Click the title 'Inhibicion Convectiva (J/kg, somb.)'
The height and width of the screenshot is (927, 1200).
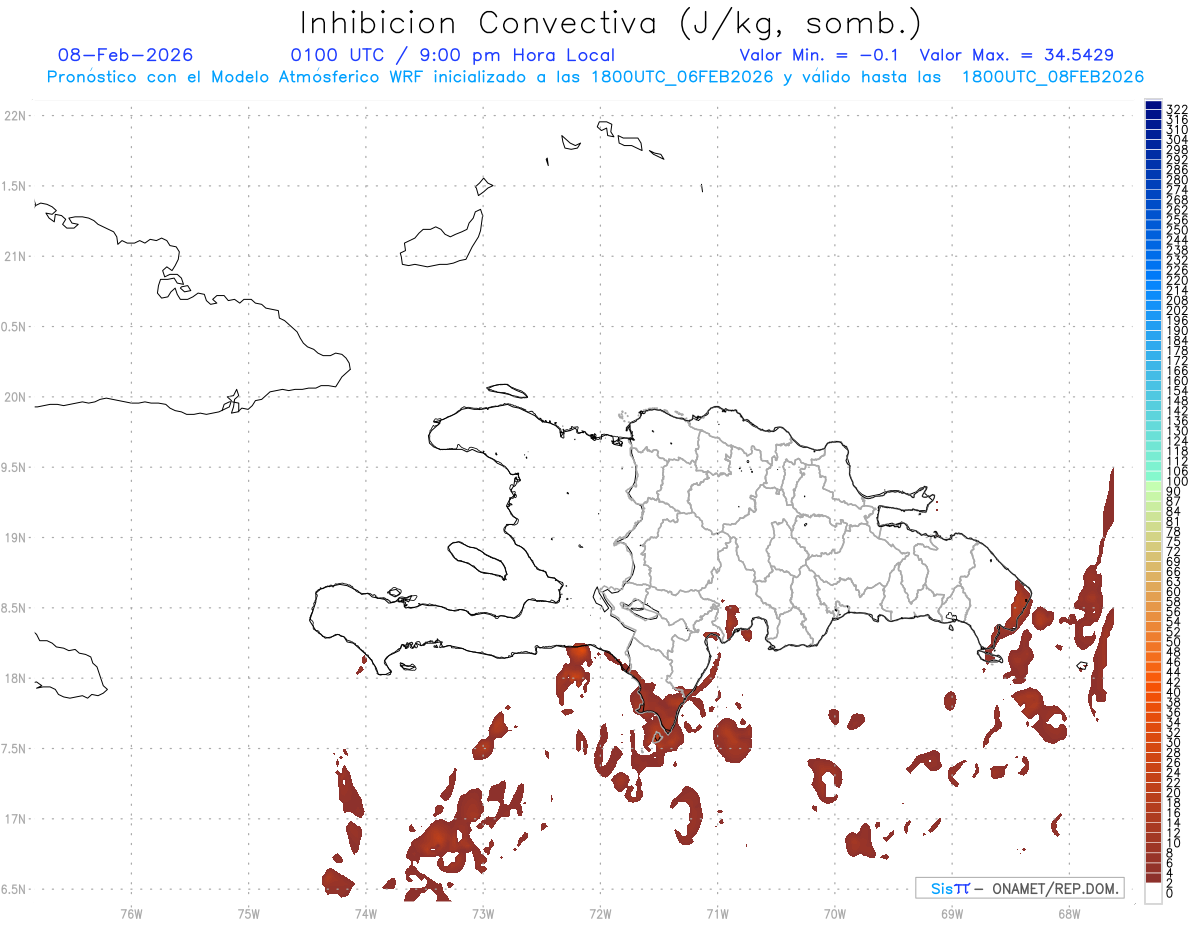pos(611,24)
